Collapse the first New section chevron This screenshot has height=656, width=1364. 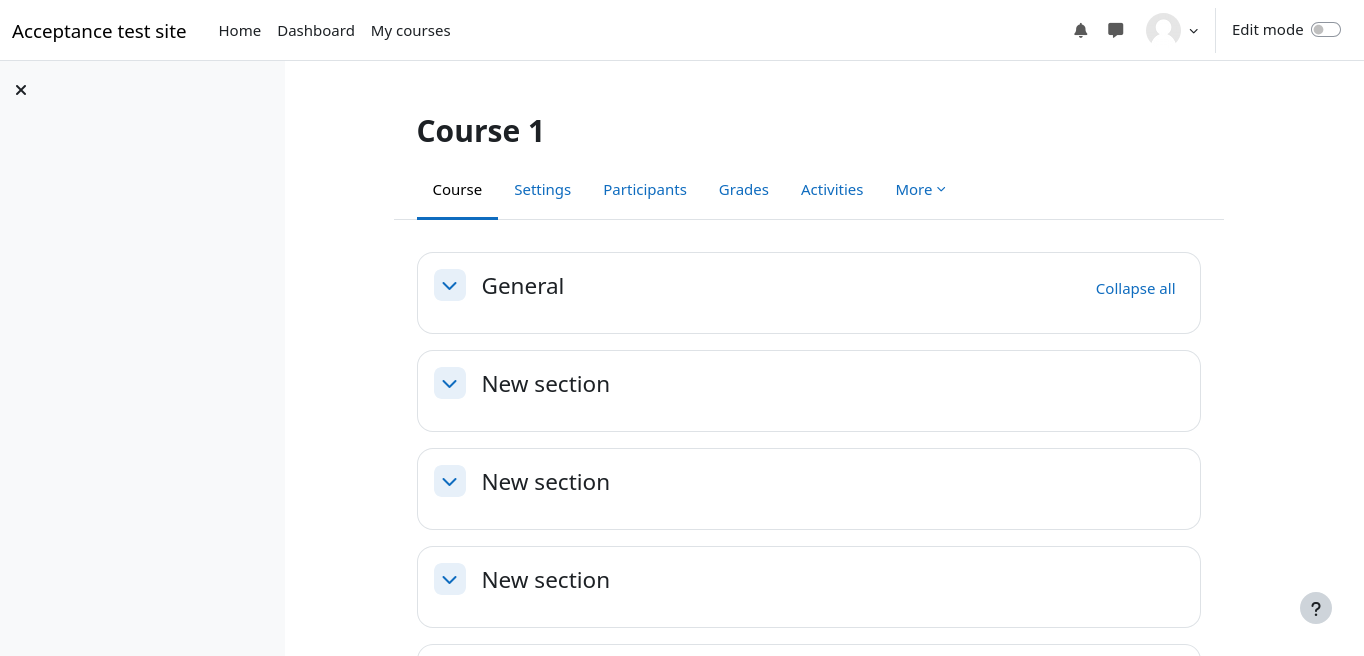click(x=450, y=383)
